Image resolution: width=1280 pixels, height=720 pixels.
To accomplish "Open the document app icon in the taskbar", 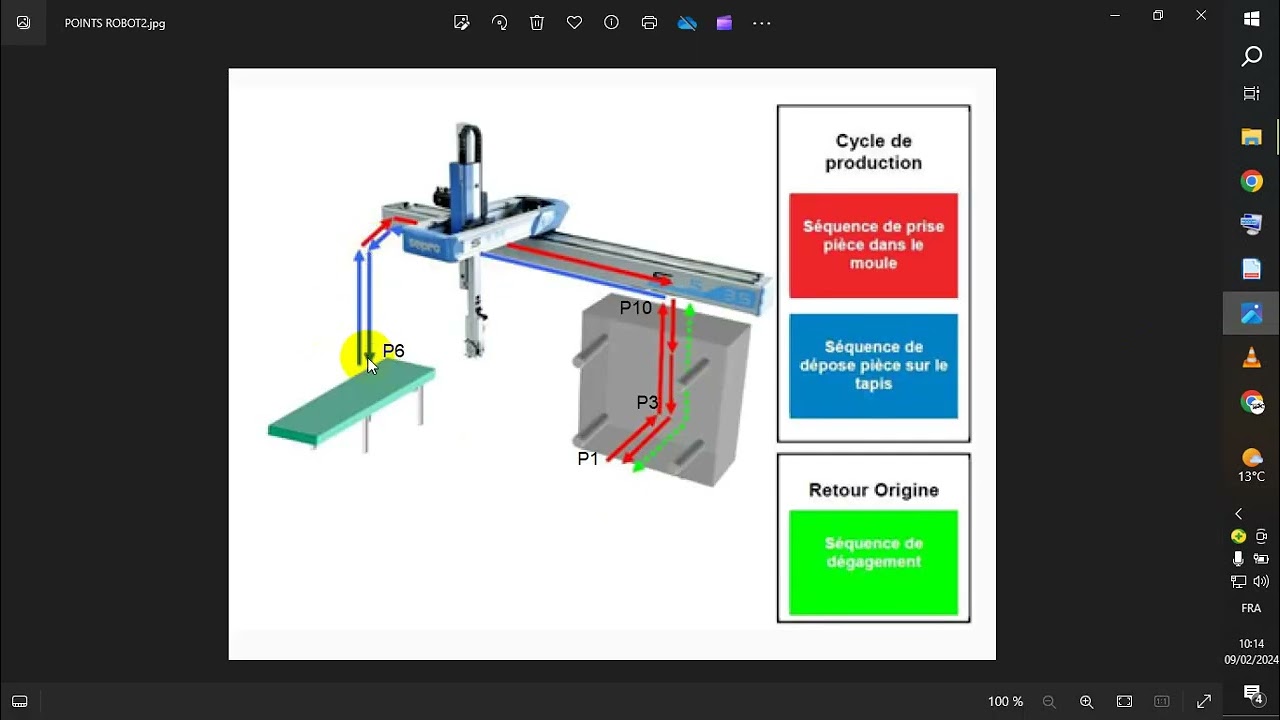I will click(1251, 269).
